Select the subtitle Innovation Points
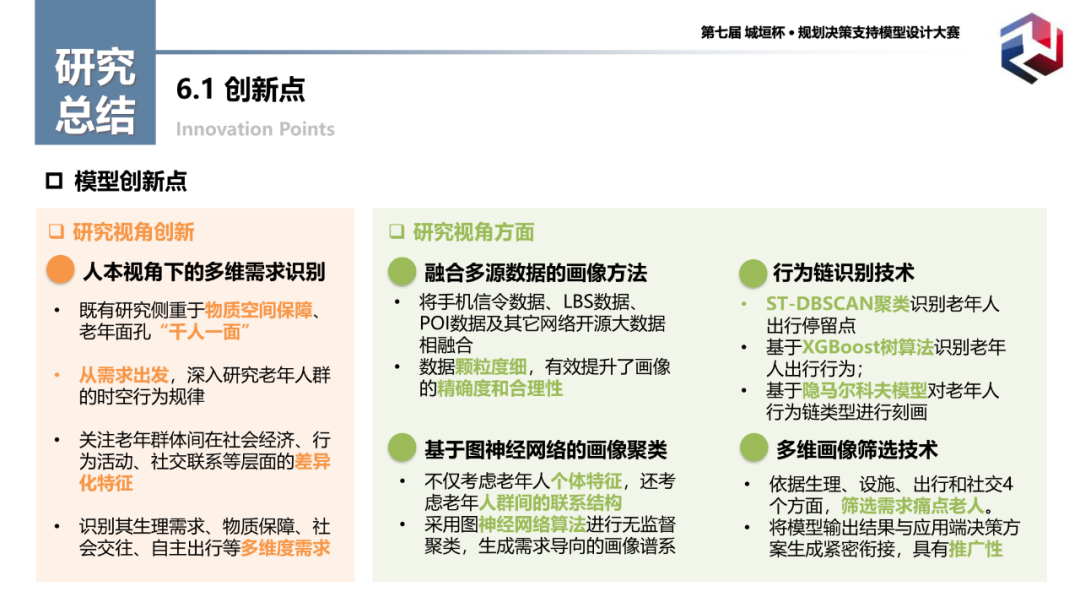Viewport: 1080px width, 608px height. click(255, 129)
